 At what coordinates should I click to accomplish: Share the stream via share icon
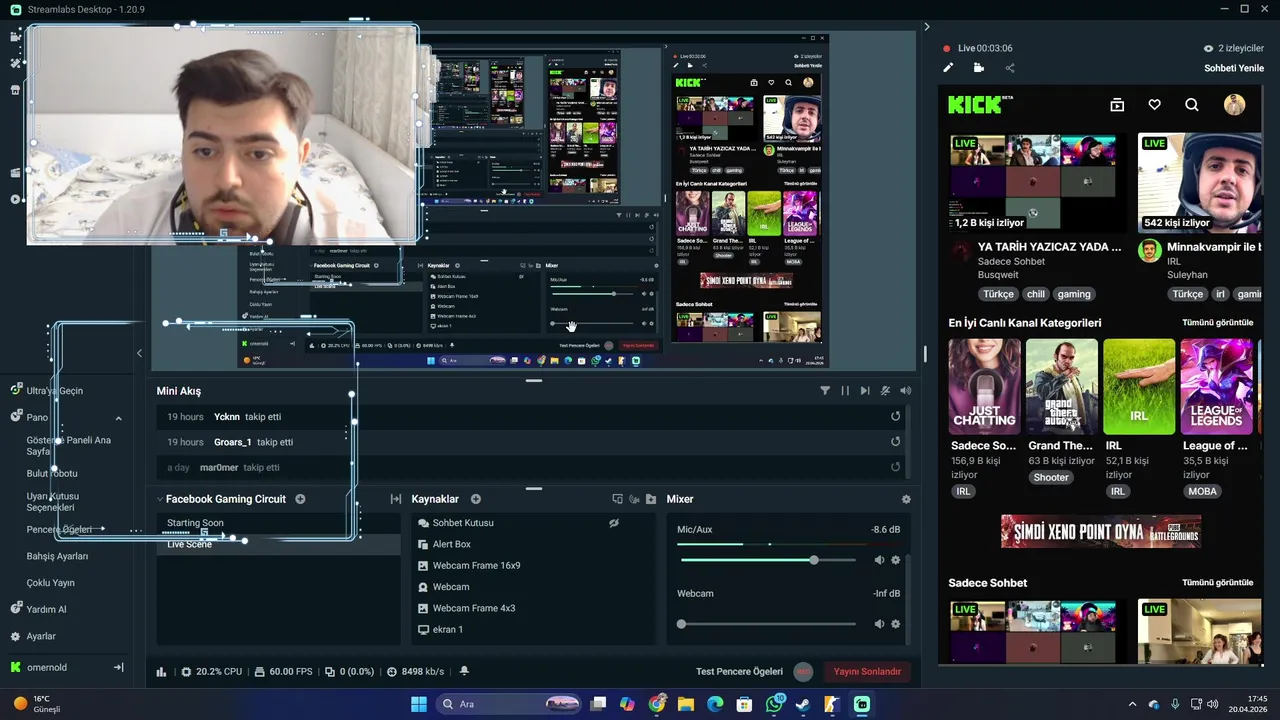1009,68
